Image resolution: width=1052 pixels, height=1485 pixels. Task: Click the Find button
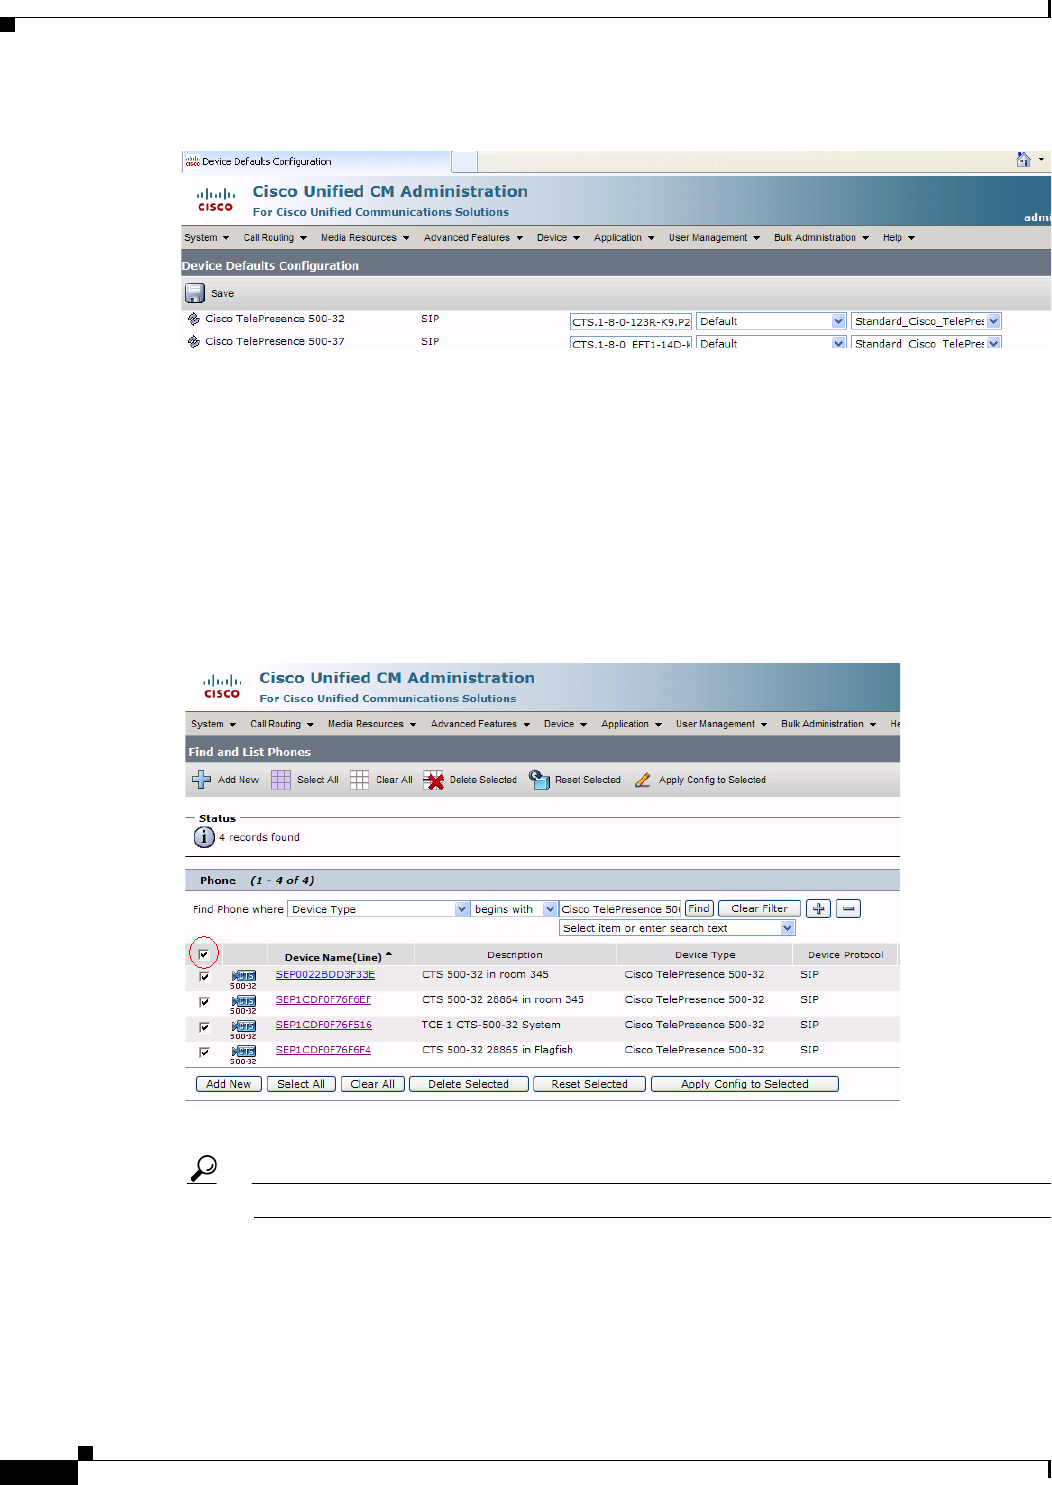pos(699,909)
